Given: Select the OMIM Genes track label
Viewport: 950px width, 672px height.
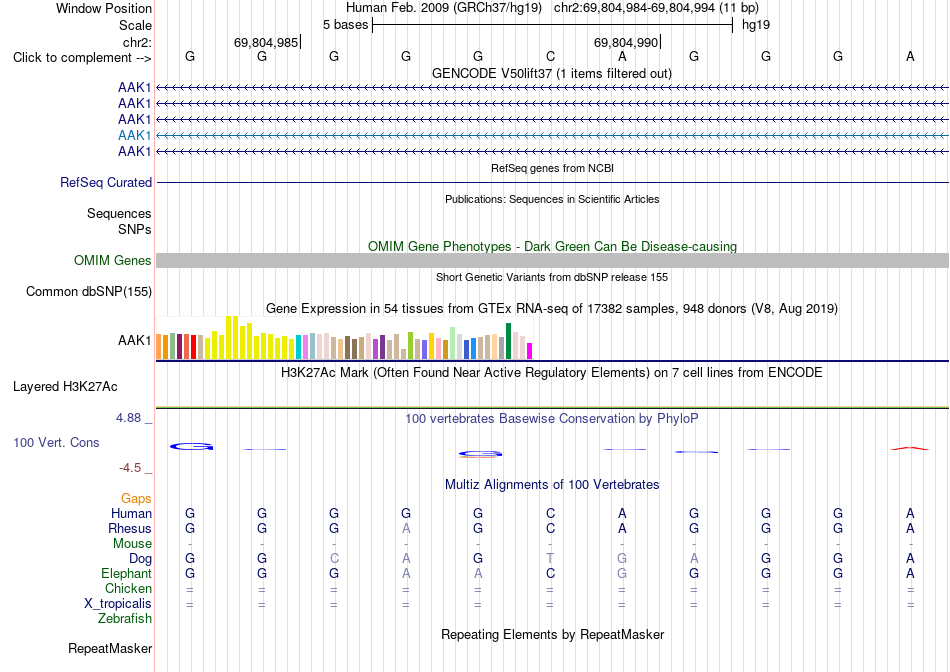Looking at the screenshot, I should tap(113, 261).
